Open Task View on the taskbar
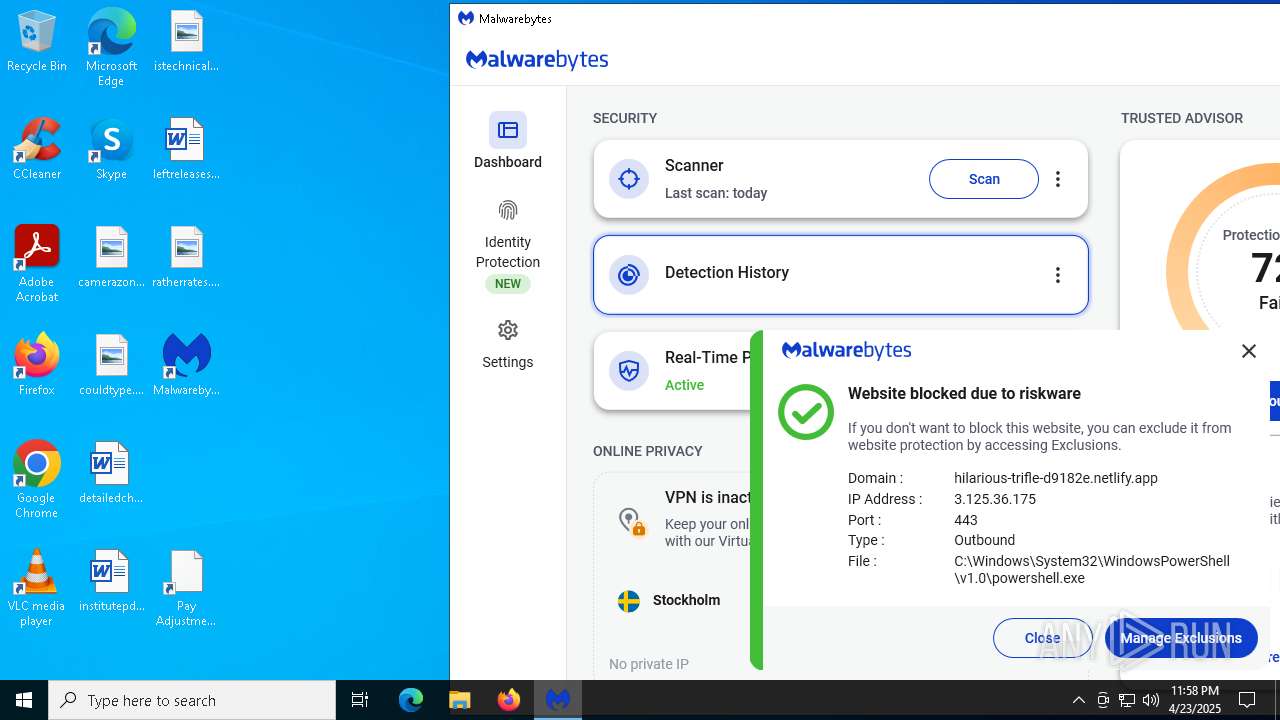This screenshot has height=720, width=1280. (360, 700)
